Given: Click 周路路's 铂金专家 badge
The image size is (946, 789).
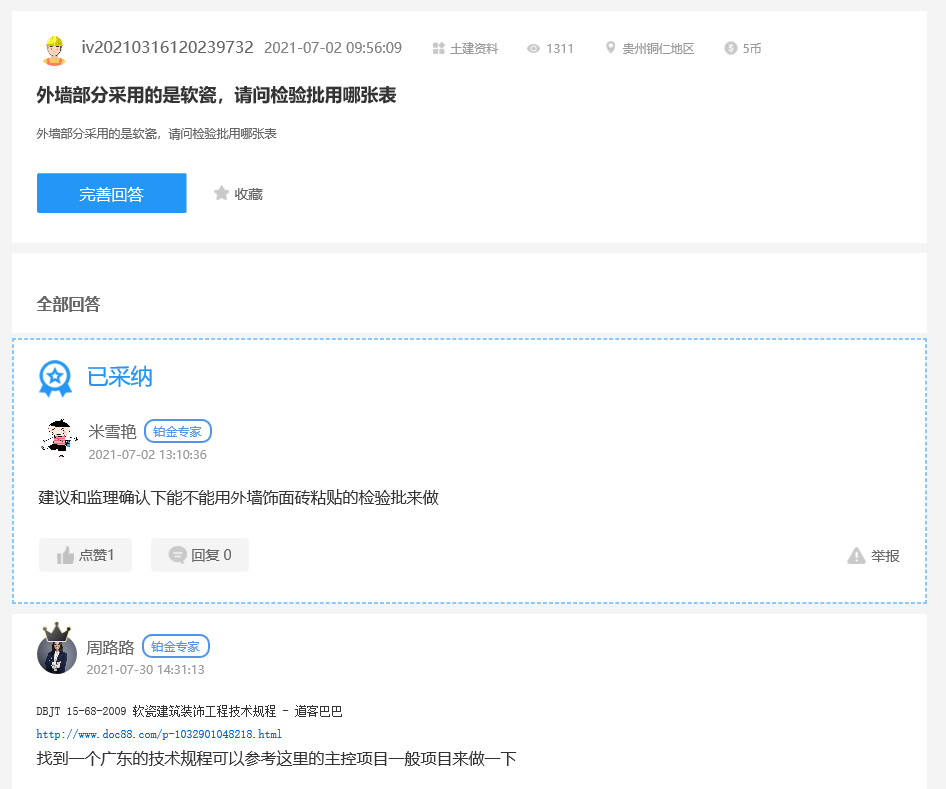Looking at the screenshot, I should (x=176, y=647).
